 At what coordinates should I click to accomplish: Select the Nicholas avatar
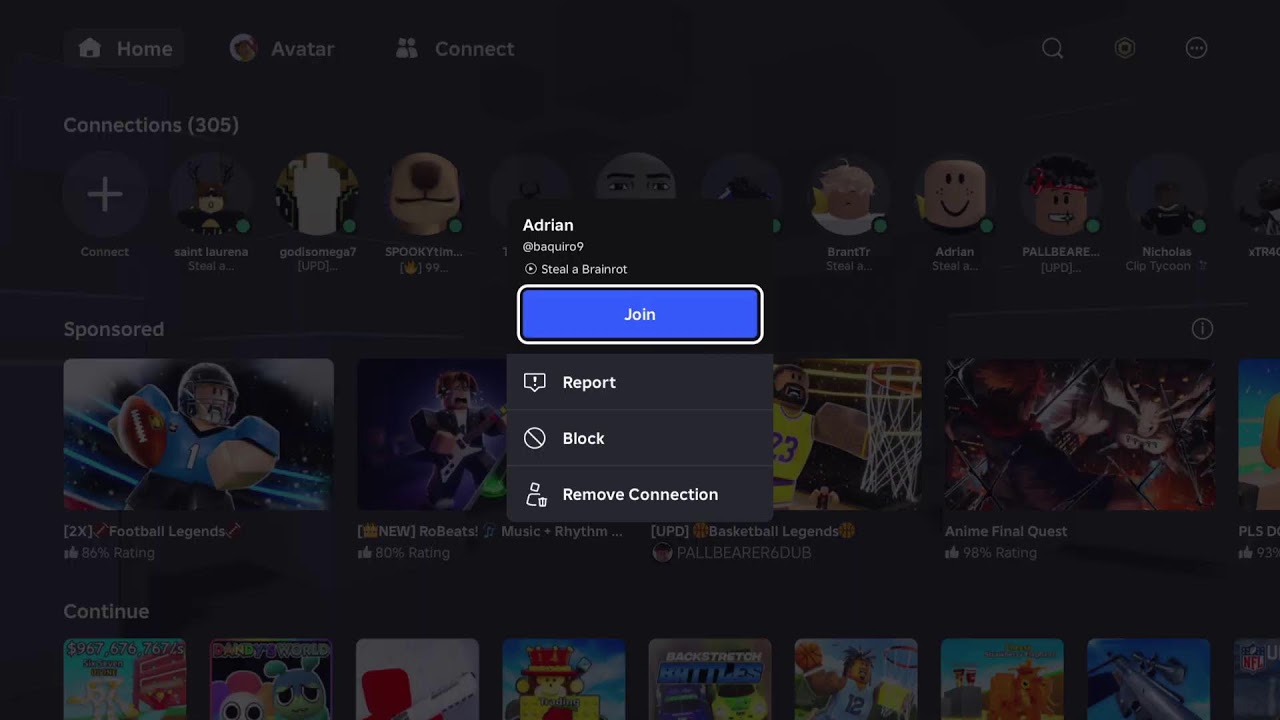point(1167,195)
